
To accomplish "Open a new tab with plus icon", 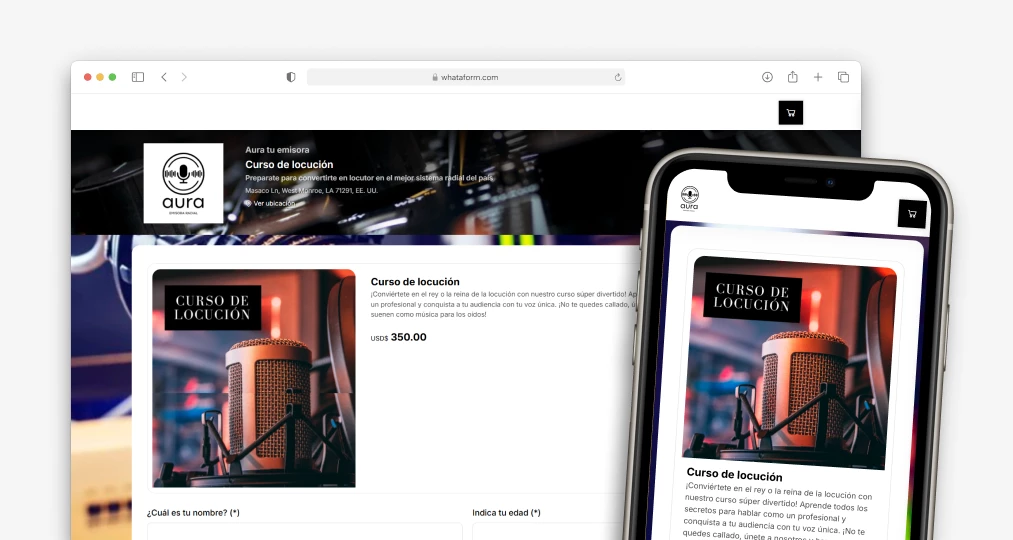I will click(818, 77).
